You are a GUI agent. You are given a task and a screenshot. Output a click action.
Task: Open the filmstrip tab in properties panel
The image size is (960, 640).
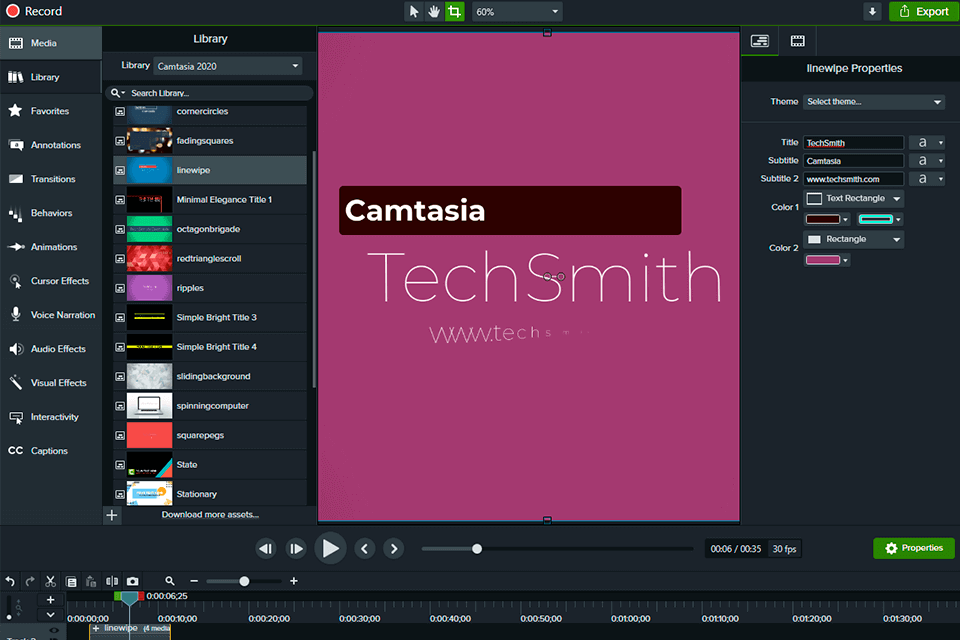[797, 41]
